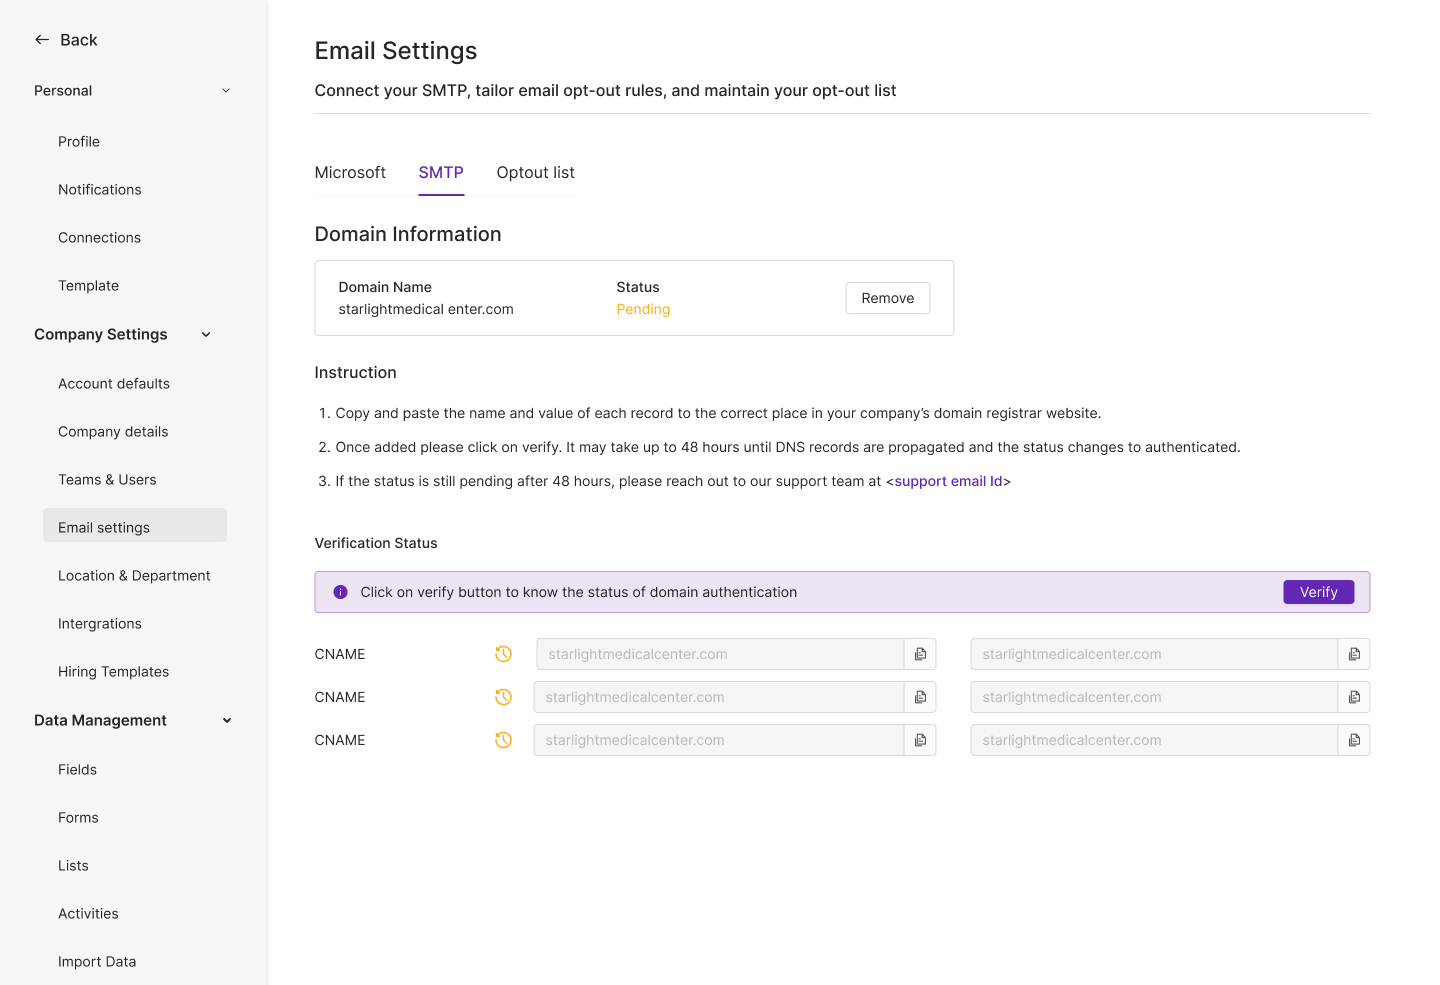The height and width of the screenshot is (985, 1440).
Task: Click the info icon in verification banner
Action: (x=340, y=592)
